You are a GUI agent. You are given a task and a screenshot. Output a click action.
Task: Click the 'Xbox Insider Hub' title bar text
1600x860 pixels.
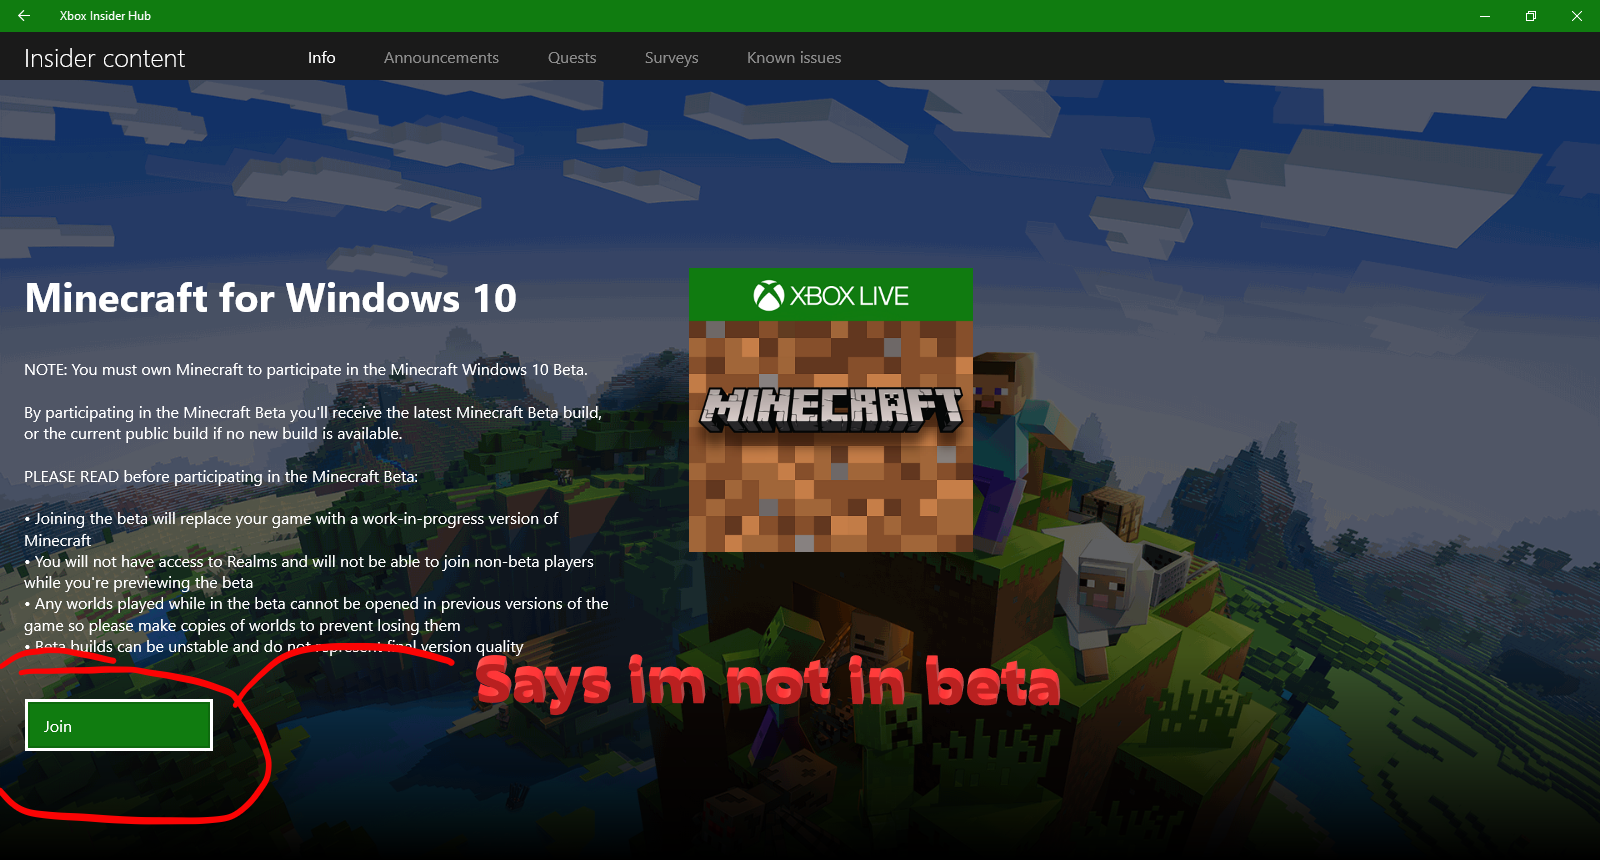click(105, 16)
